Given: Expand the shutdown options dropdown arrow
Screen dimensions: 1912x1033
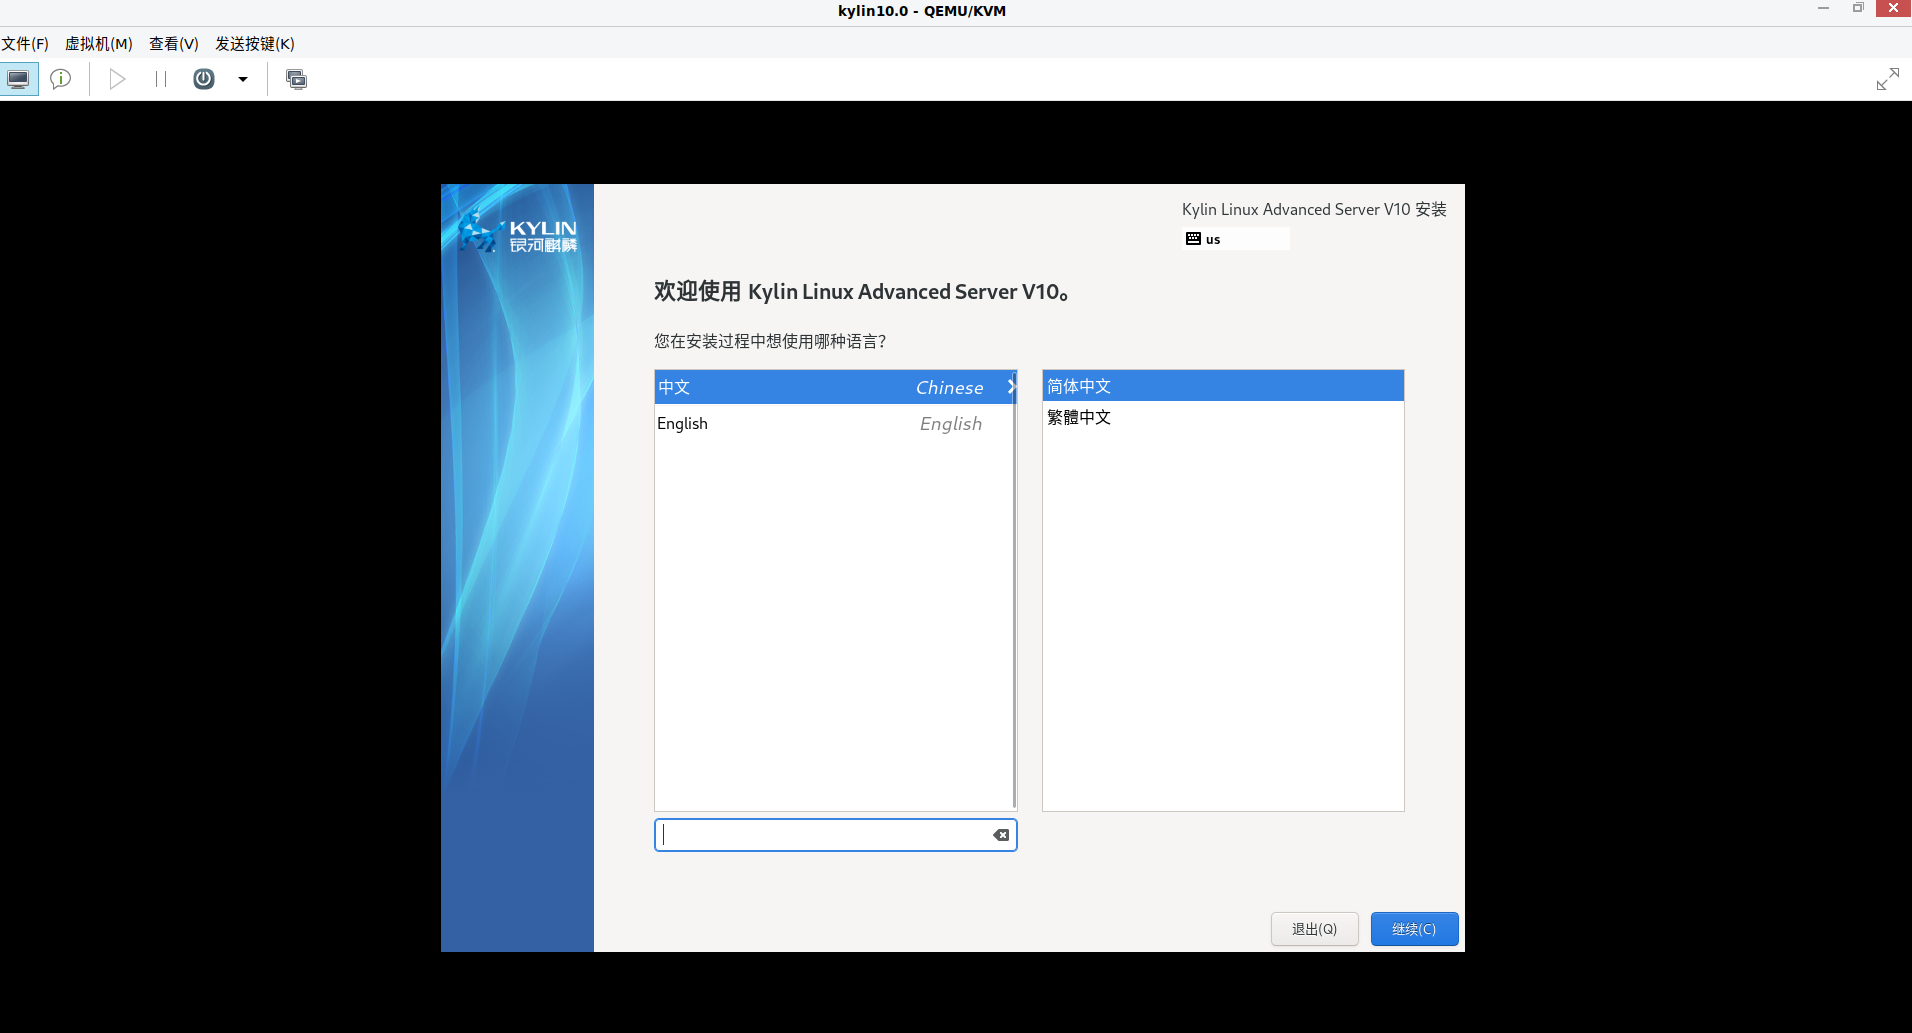Looking at the screenshot, I should [243, 79].
